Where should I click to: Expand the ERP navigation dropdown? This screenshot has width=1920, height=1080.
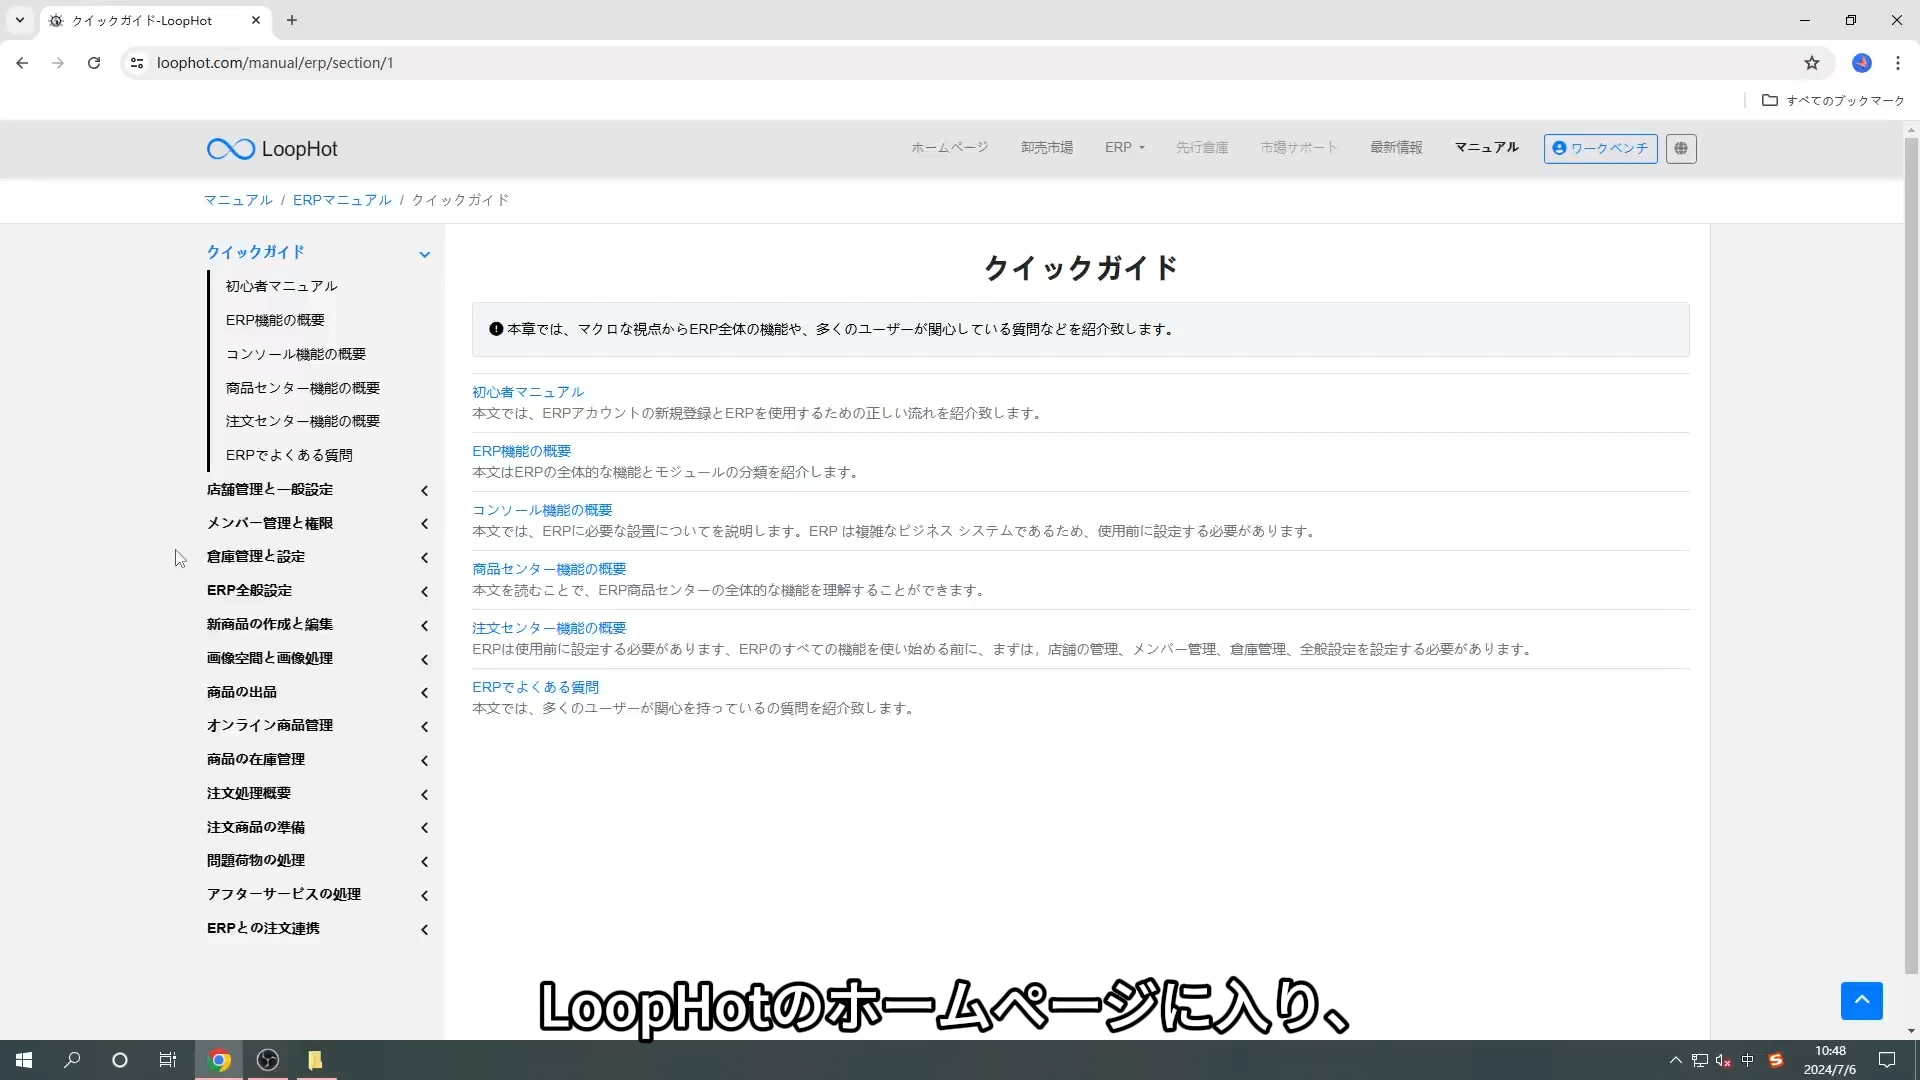click(x=1124, y=147)
